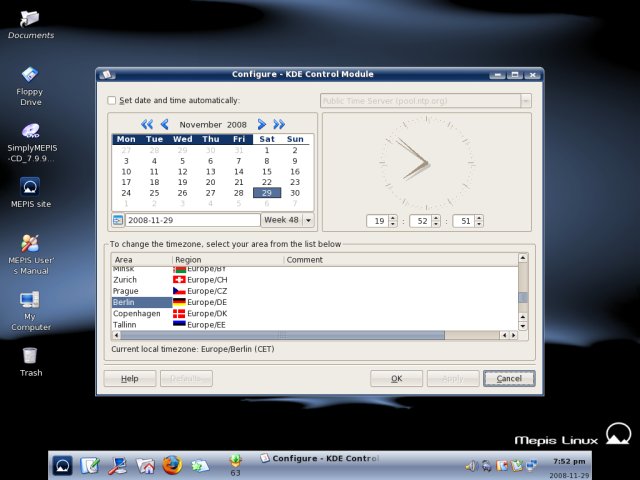This screenshot has width=640, height=480.
Task: Select Copenhagen in the timezone list
Action: (x=141, y=313)
